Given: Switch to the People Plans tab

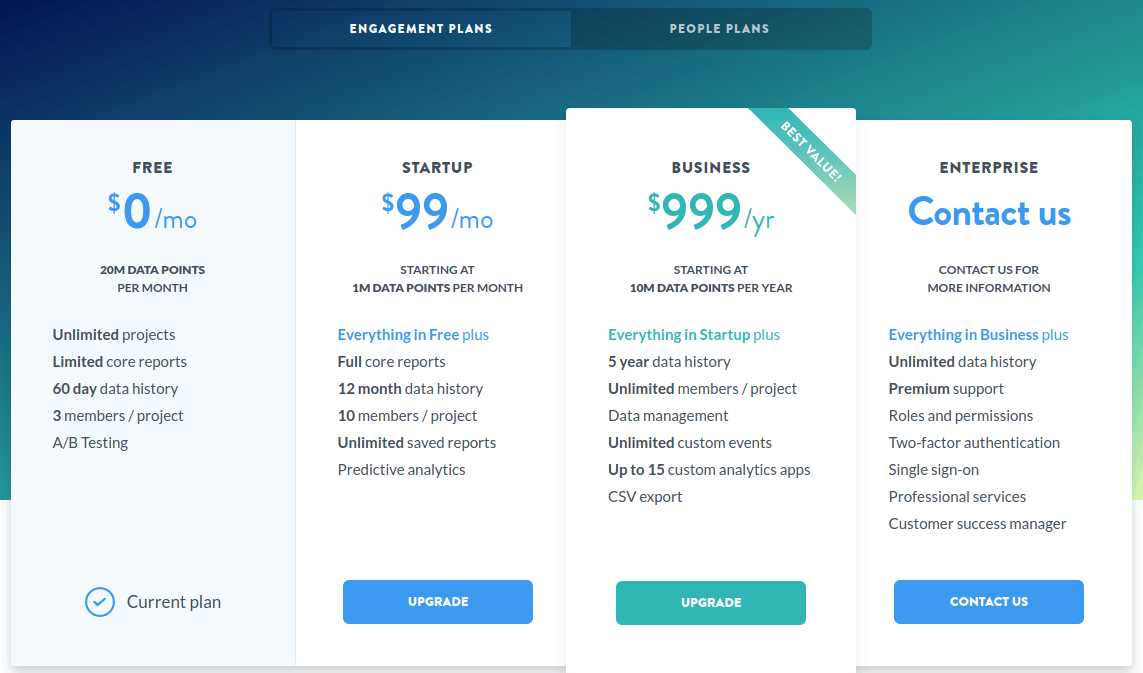Looking at the screenshot, I should tap(719, 29).
